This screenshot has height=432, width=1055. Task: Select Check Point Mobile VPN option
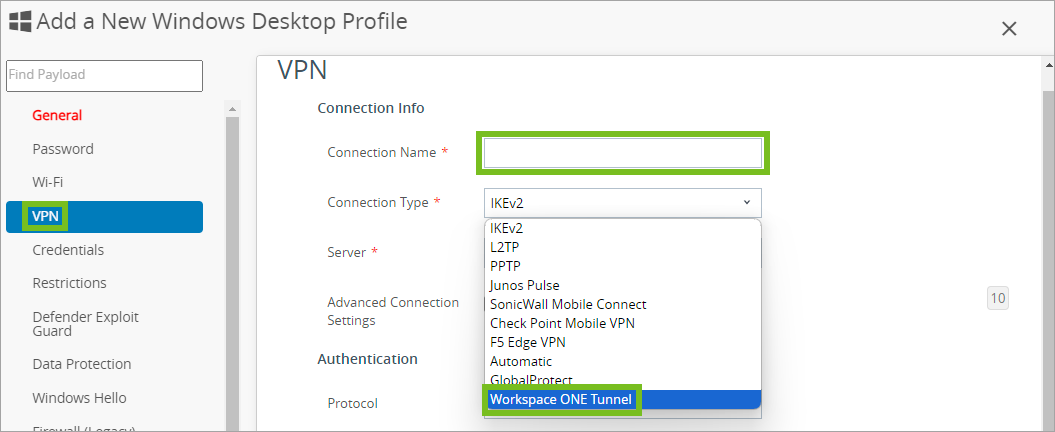click(x=622, y=323)
